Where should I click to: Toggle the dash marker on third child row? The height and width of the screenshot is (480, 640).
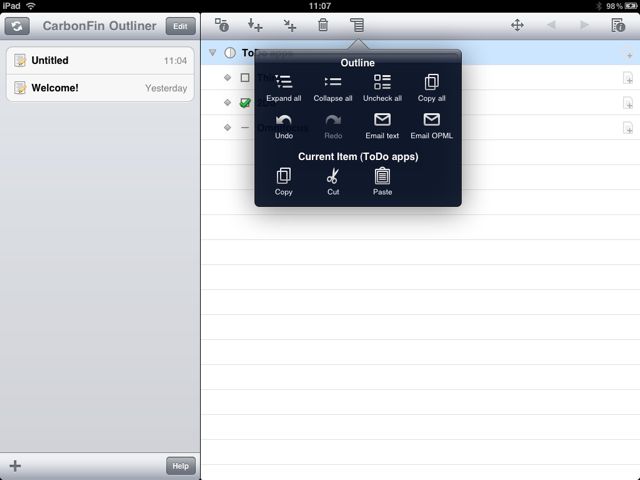pos(245,128)
